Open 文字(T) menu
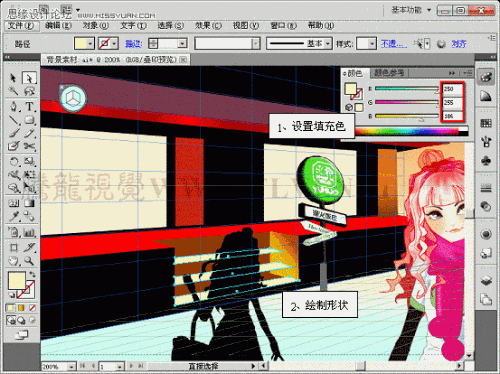The image size is (500, 374). coord(133,26)
